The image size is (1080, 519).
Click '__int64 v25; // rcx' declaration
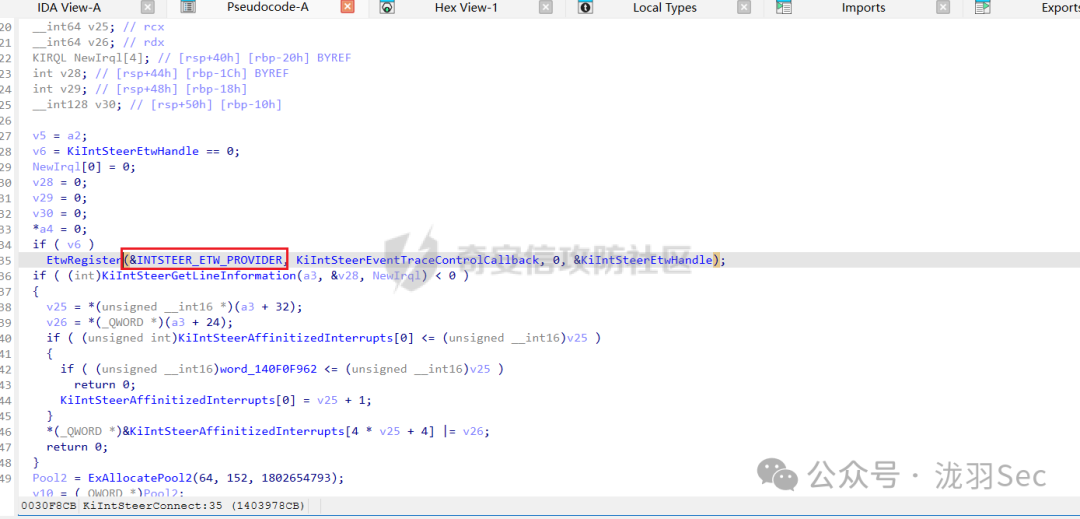(x=98, y=27)
